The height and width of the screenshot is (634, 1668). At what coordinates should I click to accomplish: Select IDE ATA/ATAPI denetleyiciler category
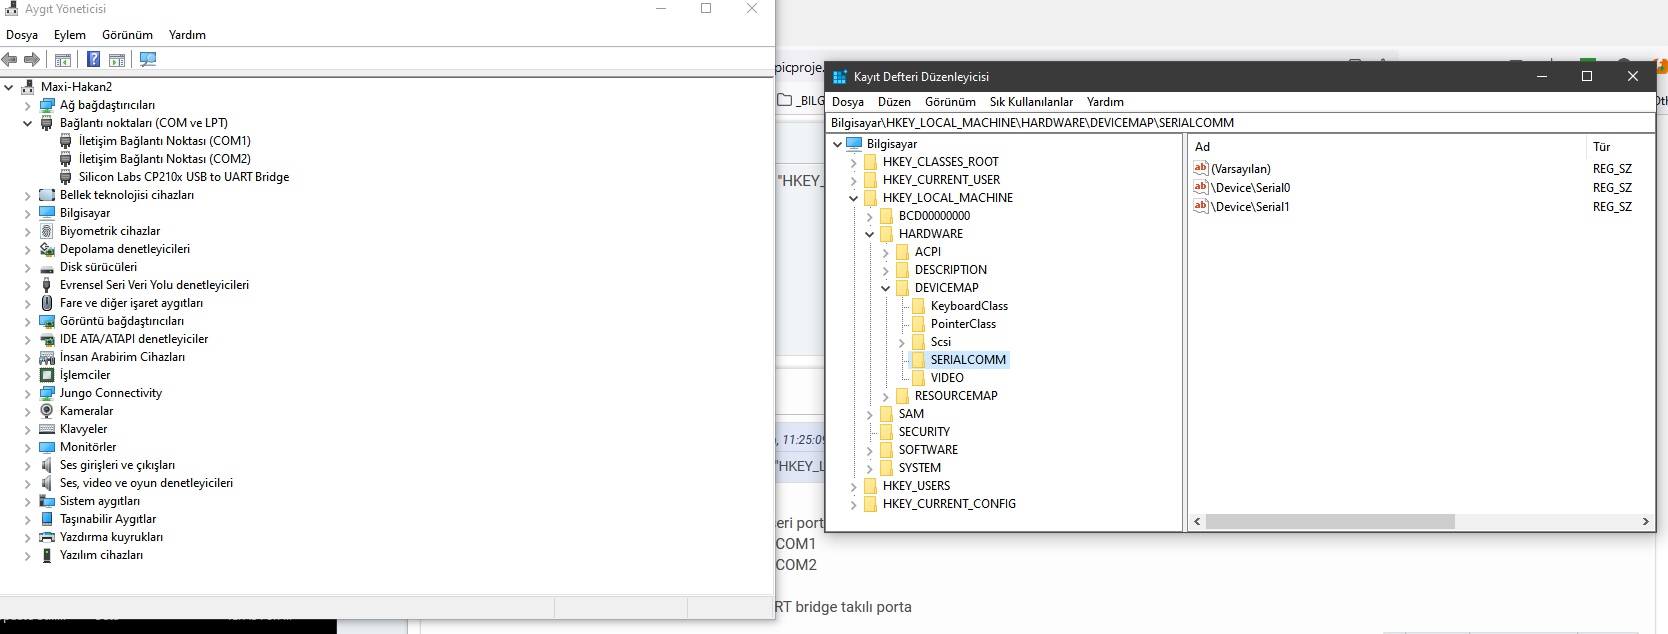click(134, 339)
